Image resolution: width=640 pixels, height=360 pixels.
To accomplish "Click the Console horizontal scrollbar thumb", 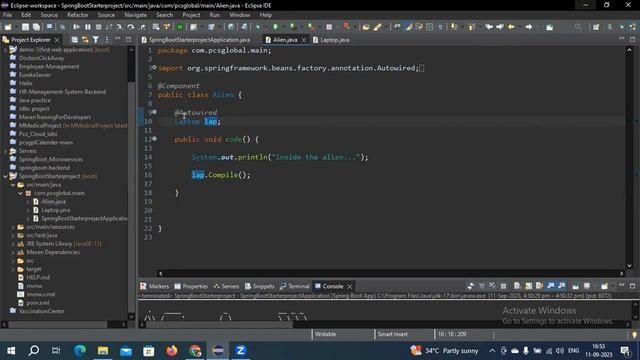I will coord(220,325).
